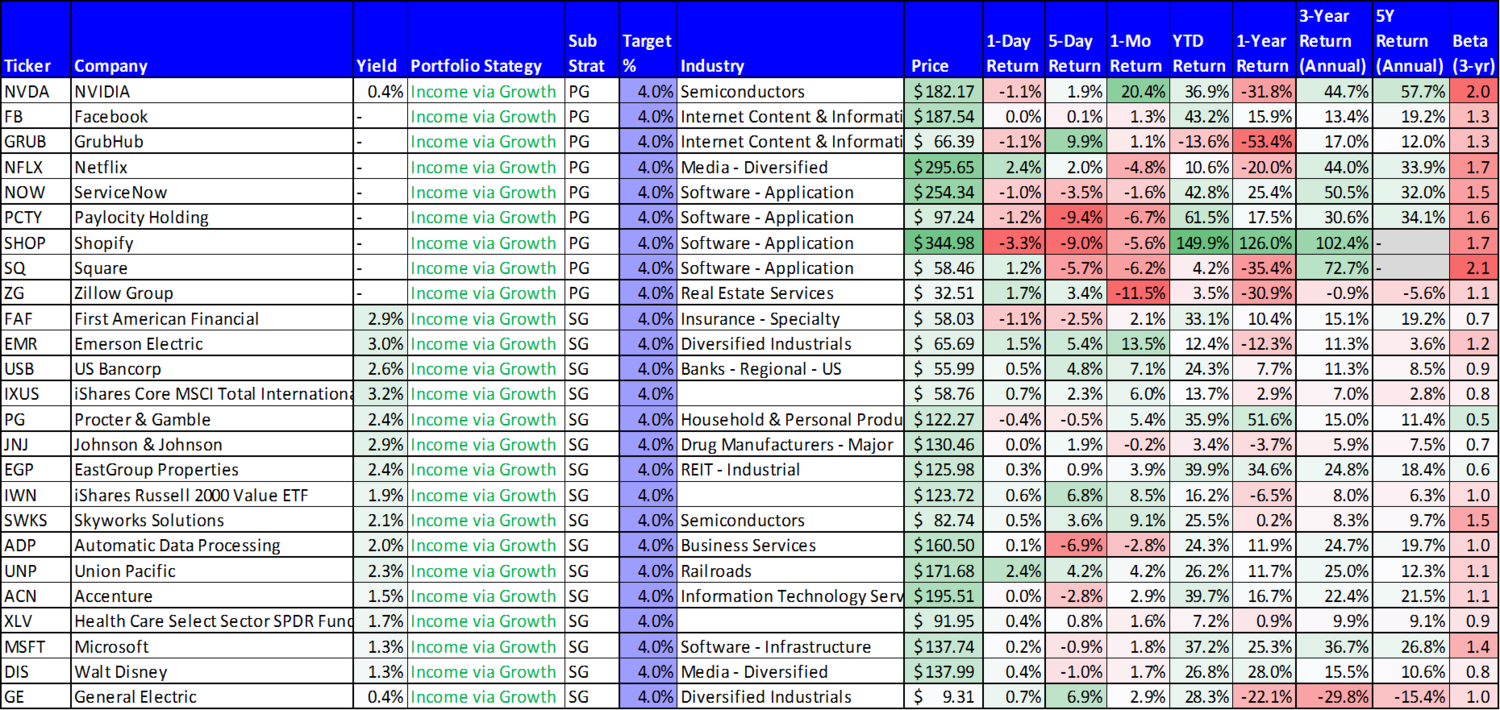Select Insurance - Specialty industry cell

[x=790, y=319]
